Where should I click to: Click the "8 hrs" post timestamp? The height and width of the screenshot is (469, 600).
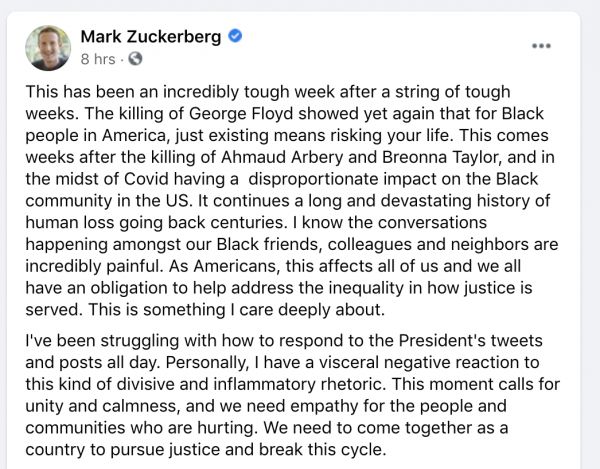click(x=97, y=60)
